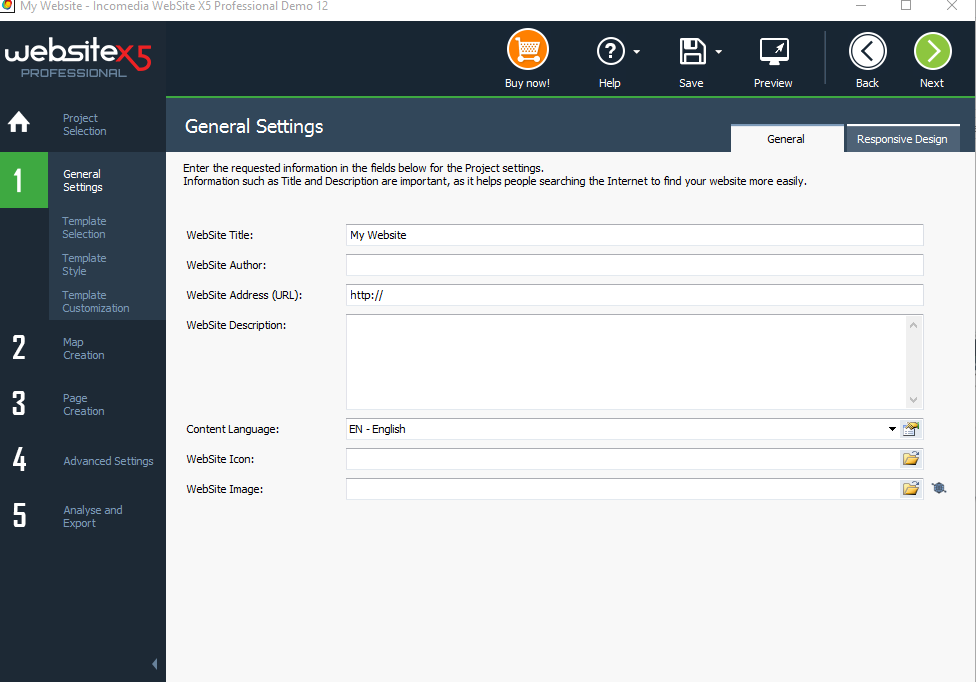Maximize the WebSite X5 window
Image resolution: width=976 pixels, height=682 pixels.
point(906,6)
